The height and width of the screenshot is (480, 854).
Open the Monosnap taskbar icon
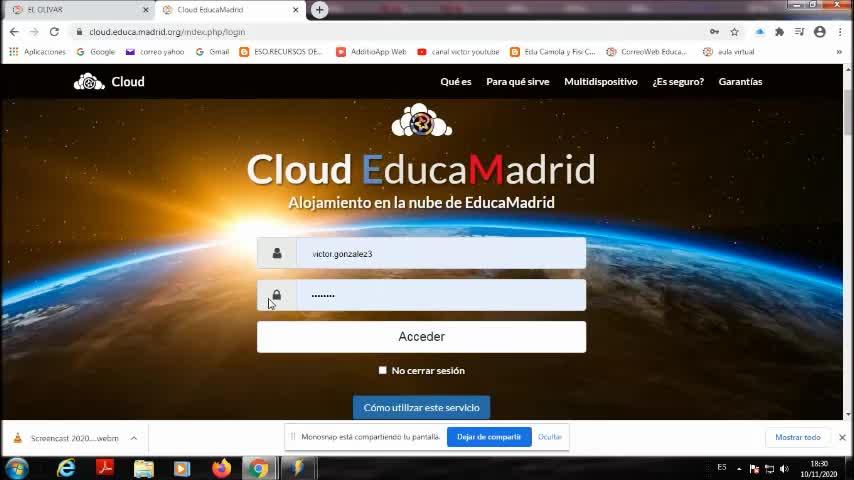click(x=297, y=469)
